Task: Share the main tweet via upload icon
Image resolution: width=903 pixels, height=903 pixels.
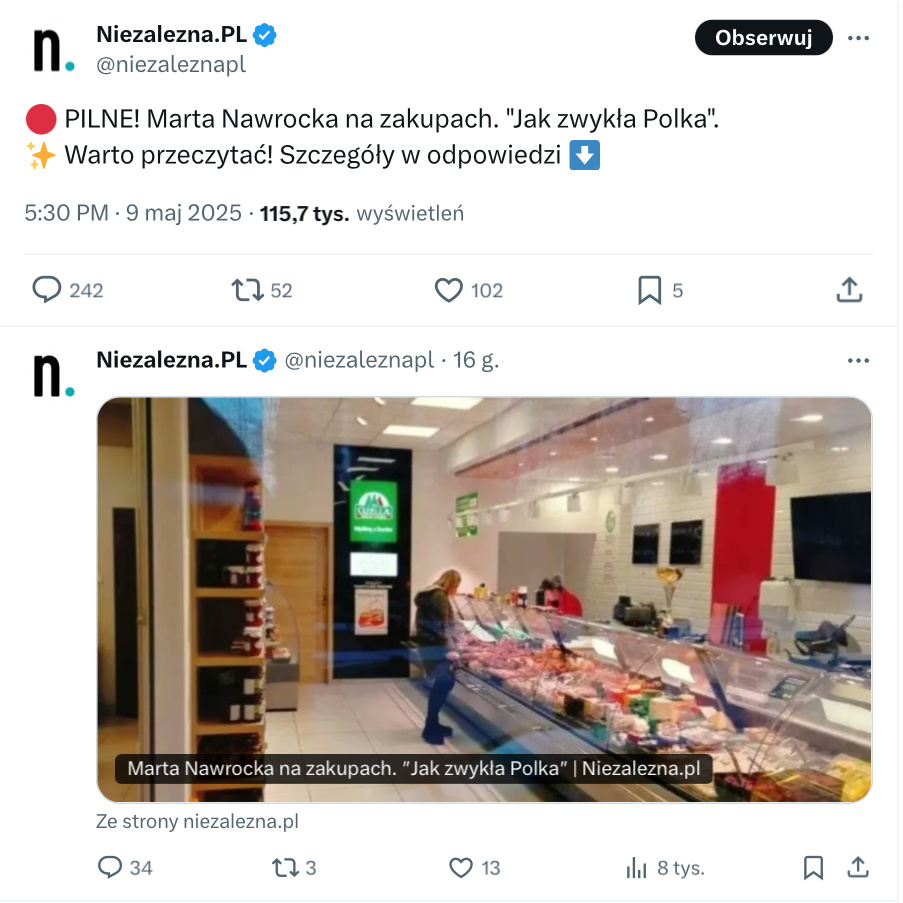Action: point(849,290)
